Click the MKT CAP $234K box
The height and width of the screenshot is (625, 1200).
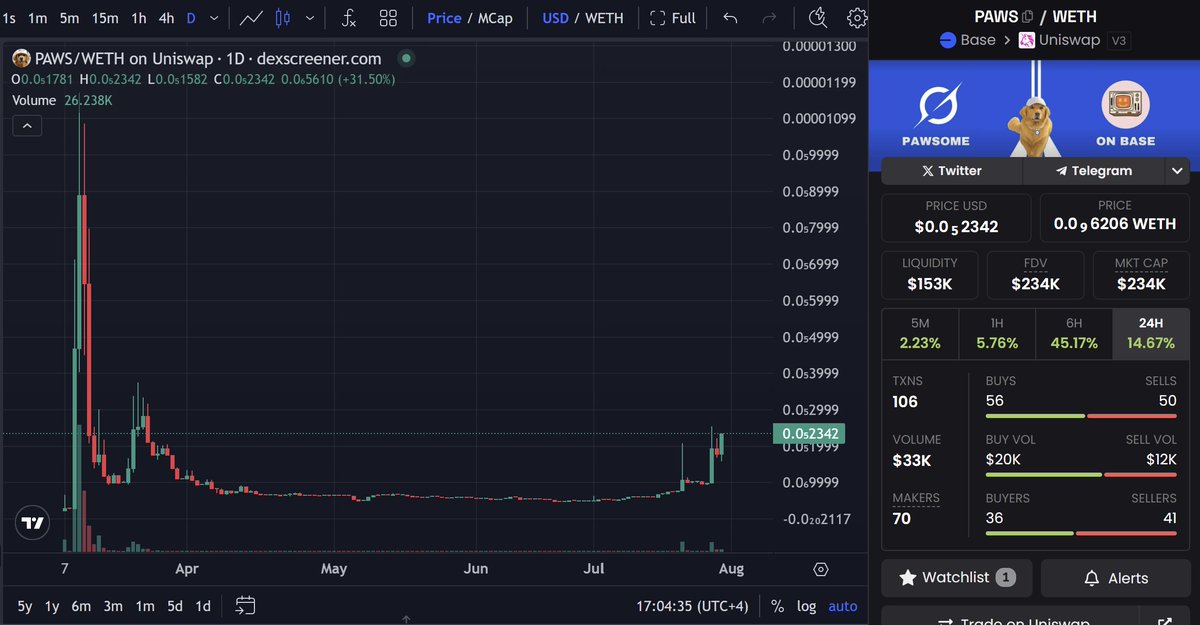coord(1141,274)
